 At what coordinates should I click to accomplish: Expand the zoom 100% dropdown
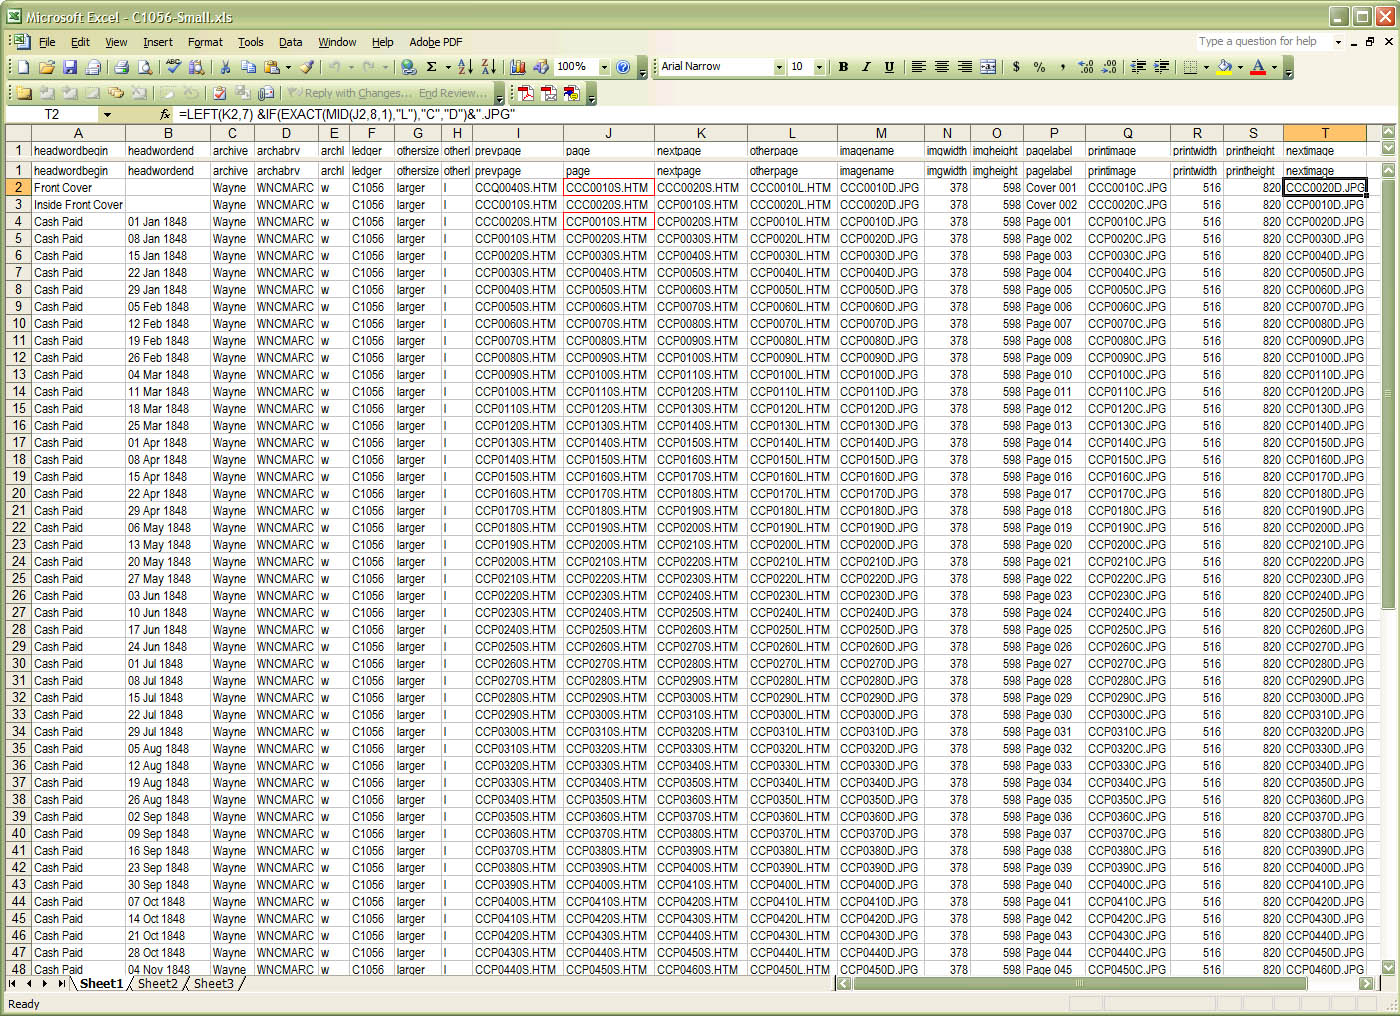pos(604,67)
